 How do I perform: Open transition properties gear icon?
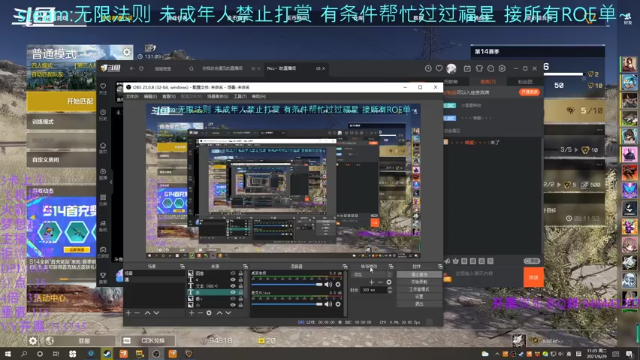[389, 282]
